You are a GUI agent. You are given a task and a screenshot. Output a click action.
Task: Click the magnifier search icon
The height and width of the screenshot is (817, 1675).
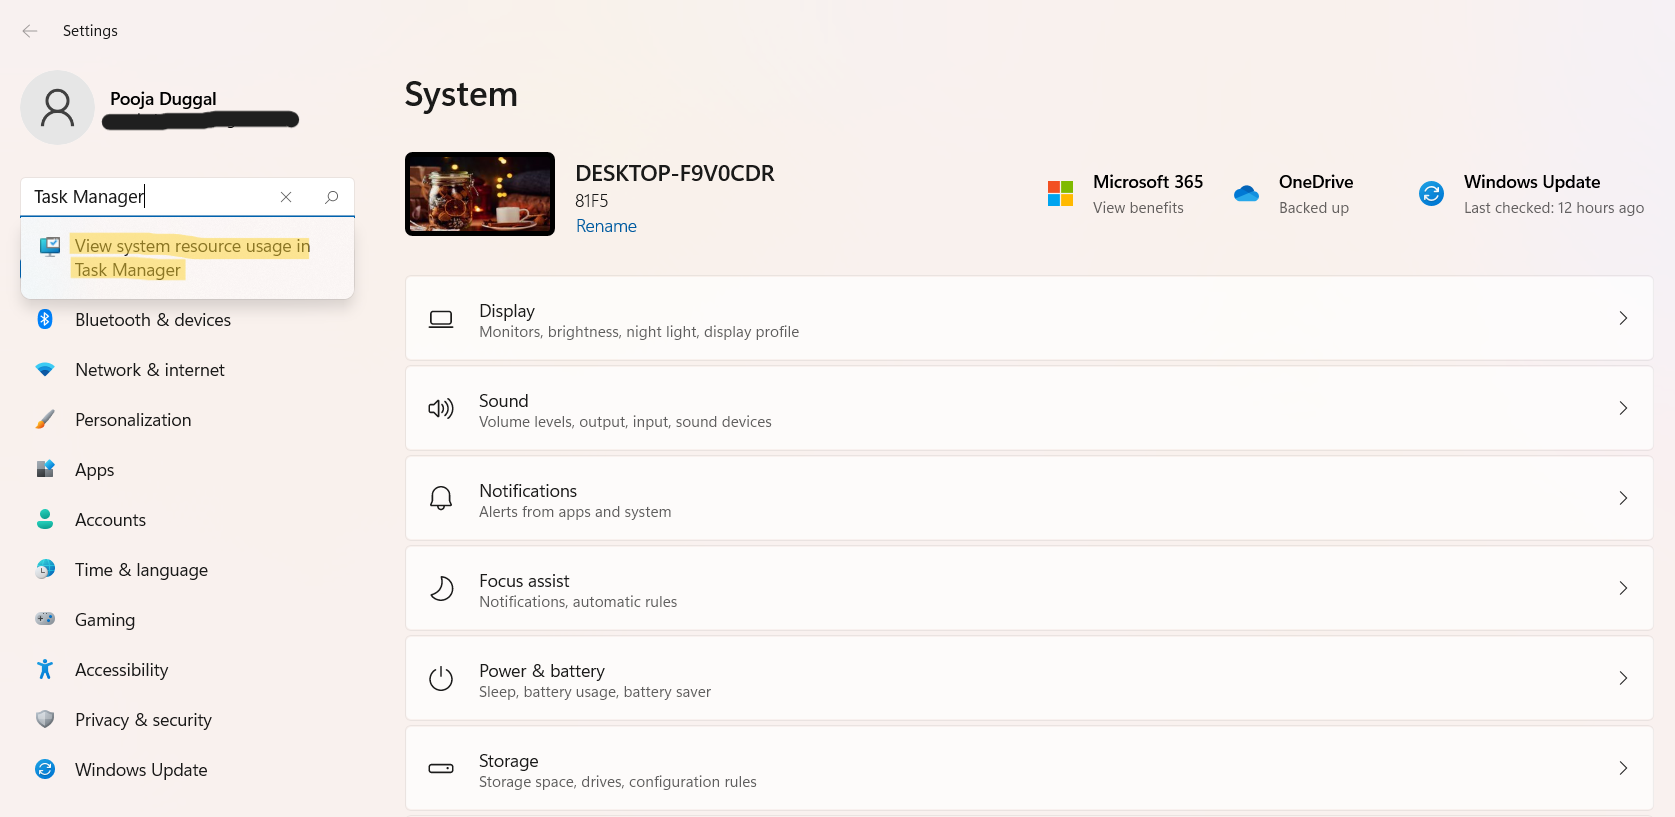coord(332,197)
